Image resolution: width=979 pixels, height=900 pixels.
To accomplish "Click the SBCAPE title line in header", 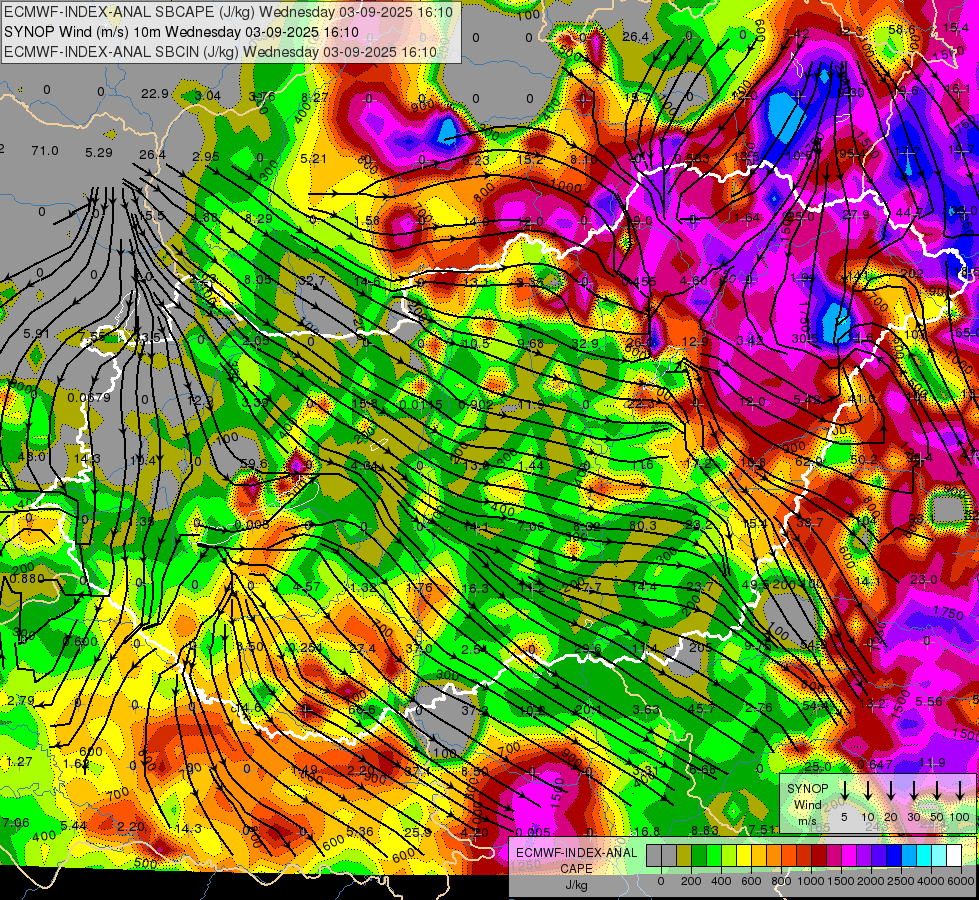I will (229, 11).
